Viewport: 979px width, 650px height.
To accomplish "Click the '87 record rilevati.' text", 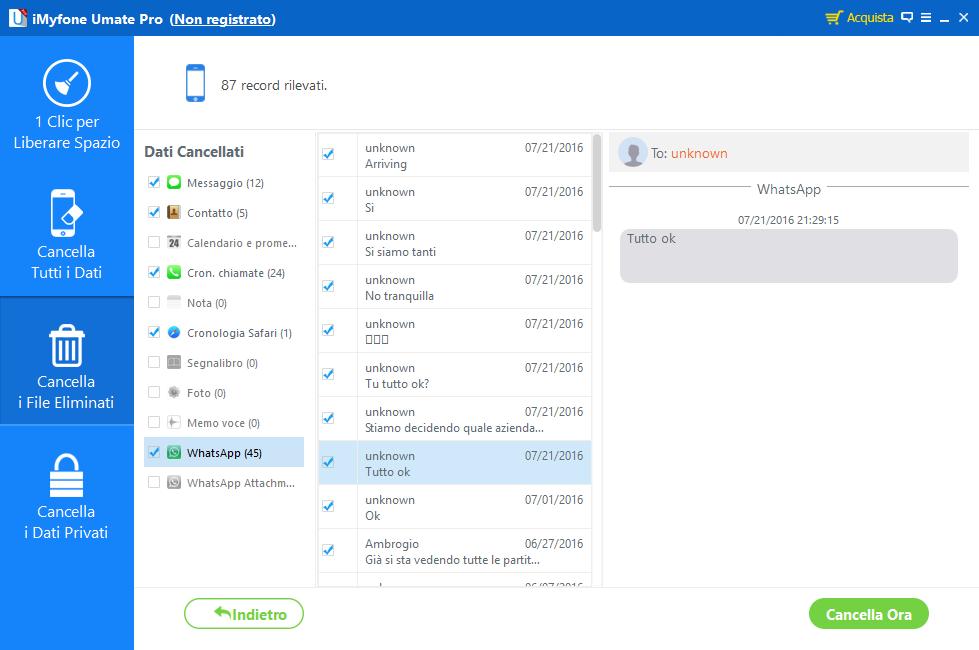I will coord(273,85).
